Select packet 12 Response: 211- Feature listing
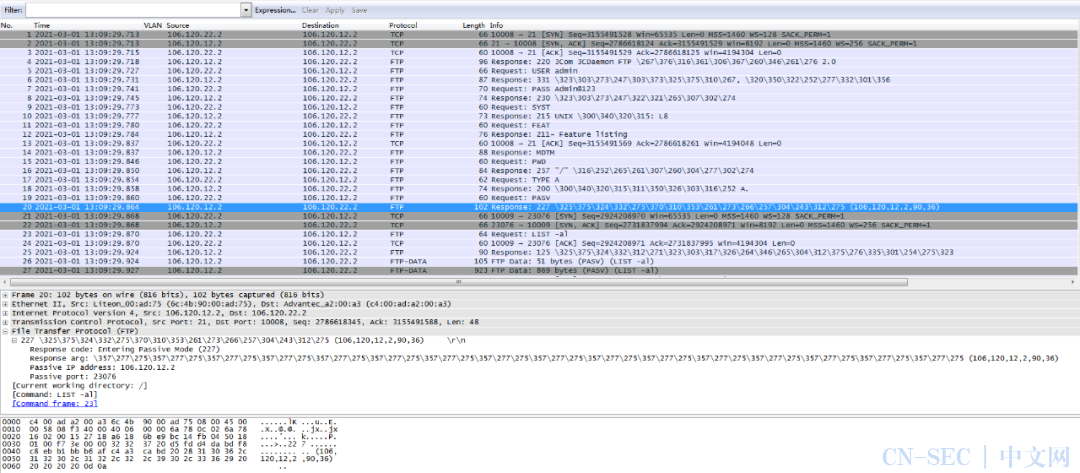 (540, 134)
